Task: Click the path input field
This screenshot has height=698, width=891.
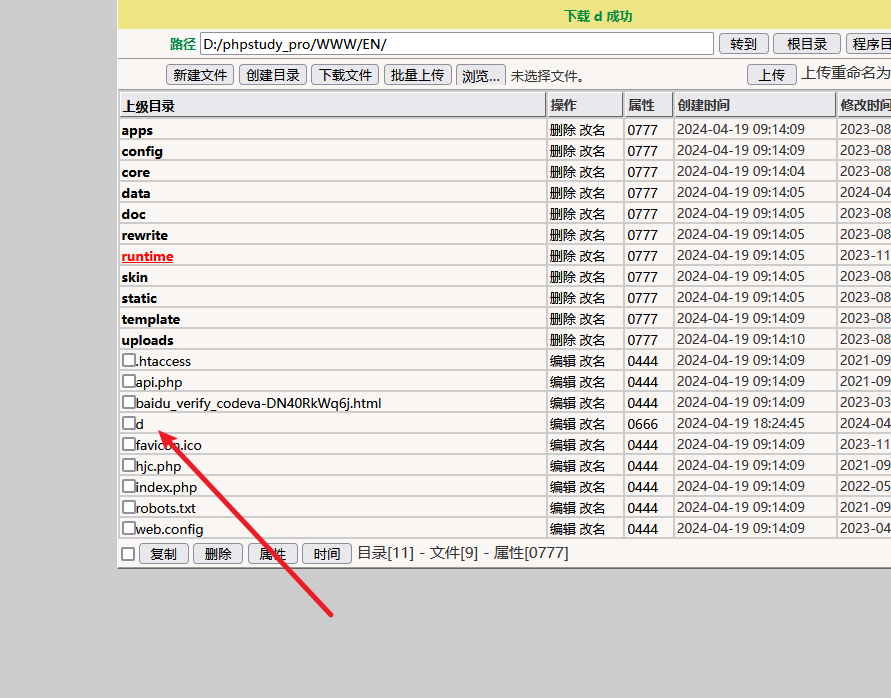Action: [456, 44]
